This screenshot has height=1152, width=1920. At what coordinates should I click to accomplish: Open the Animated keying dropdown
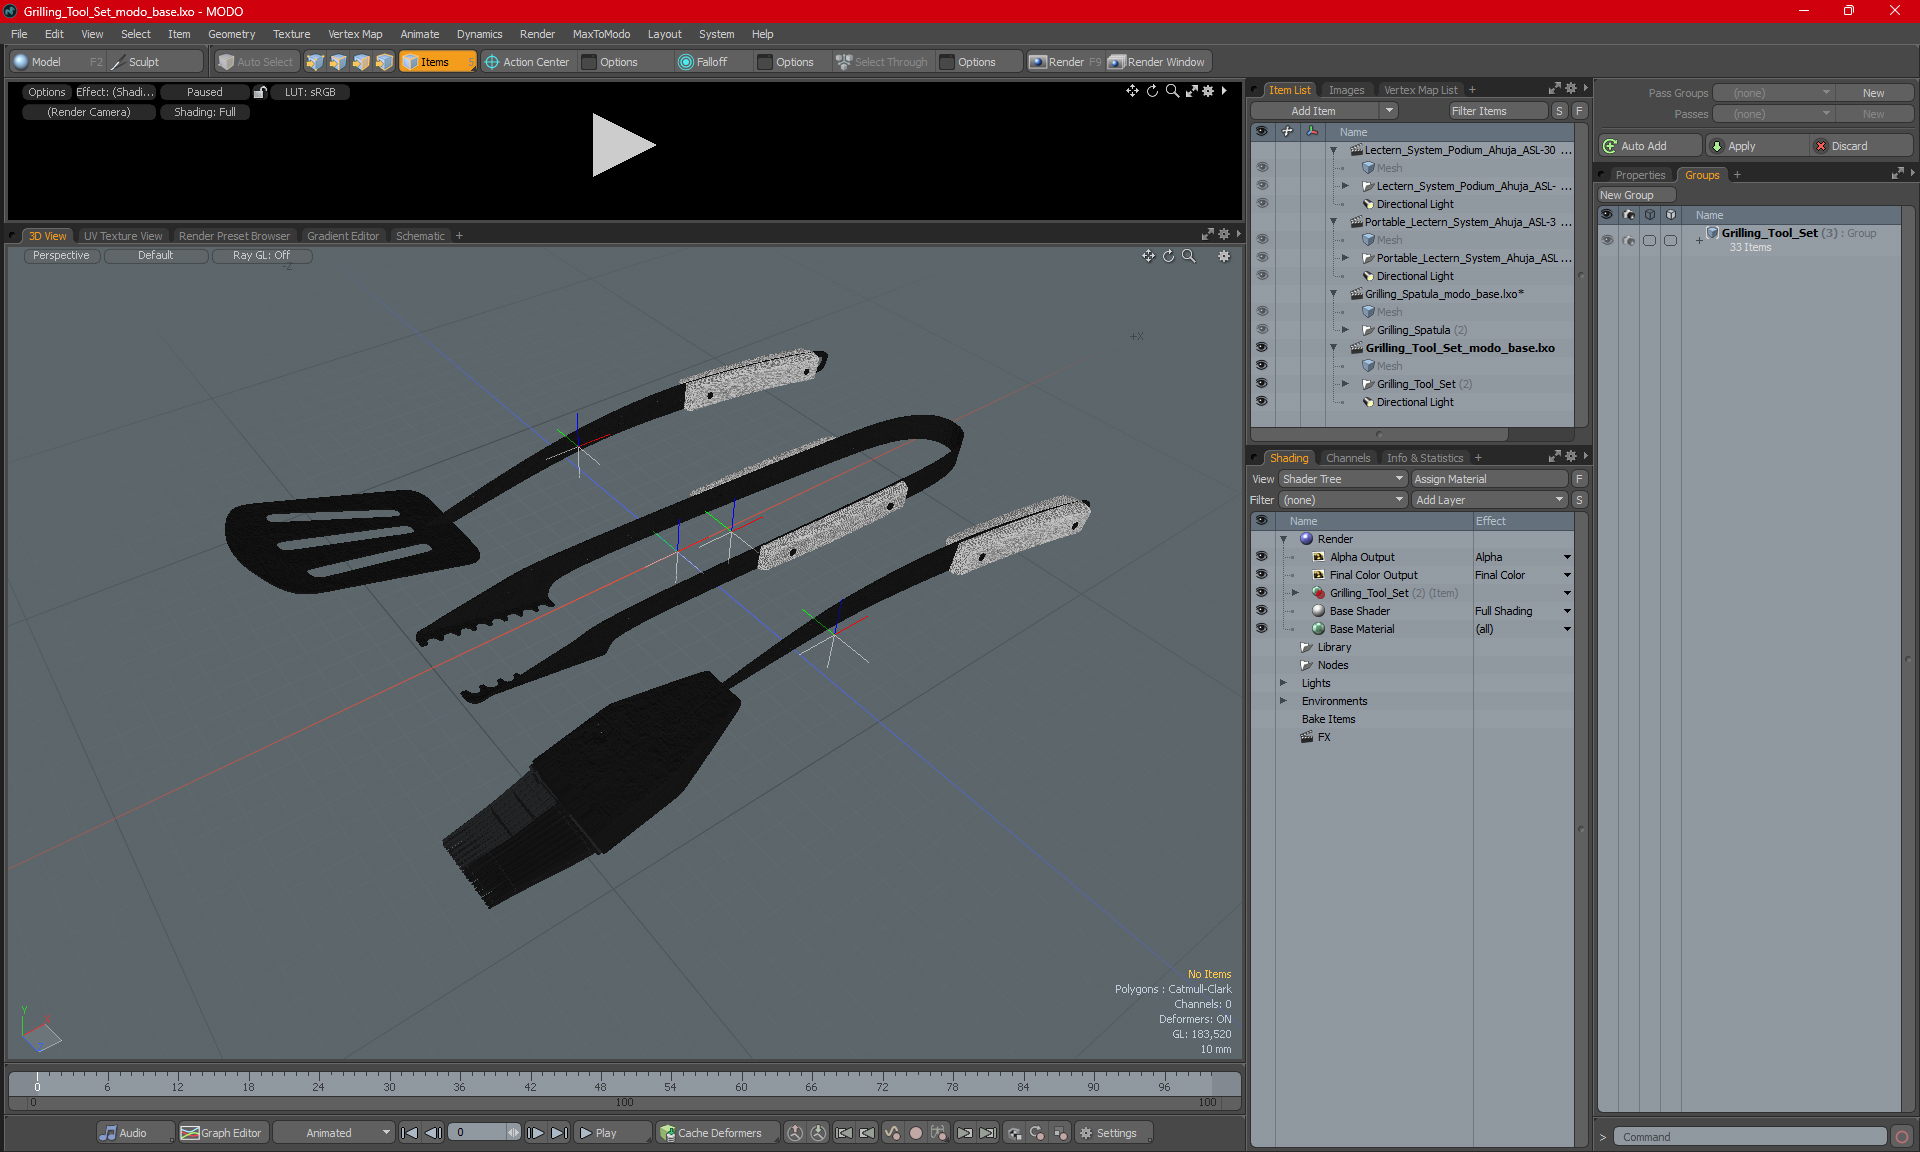click(x=334, y=1133)
